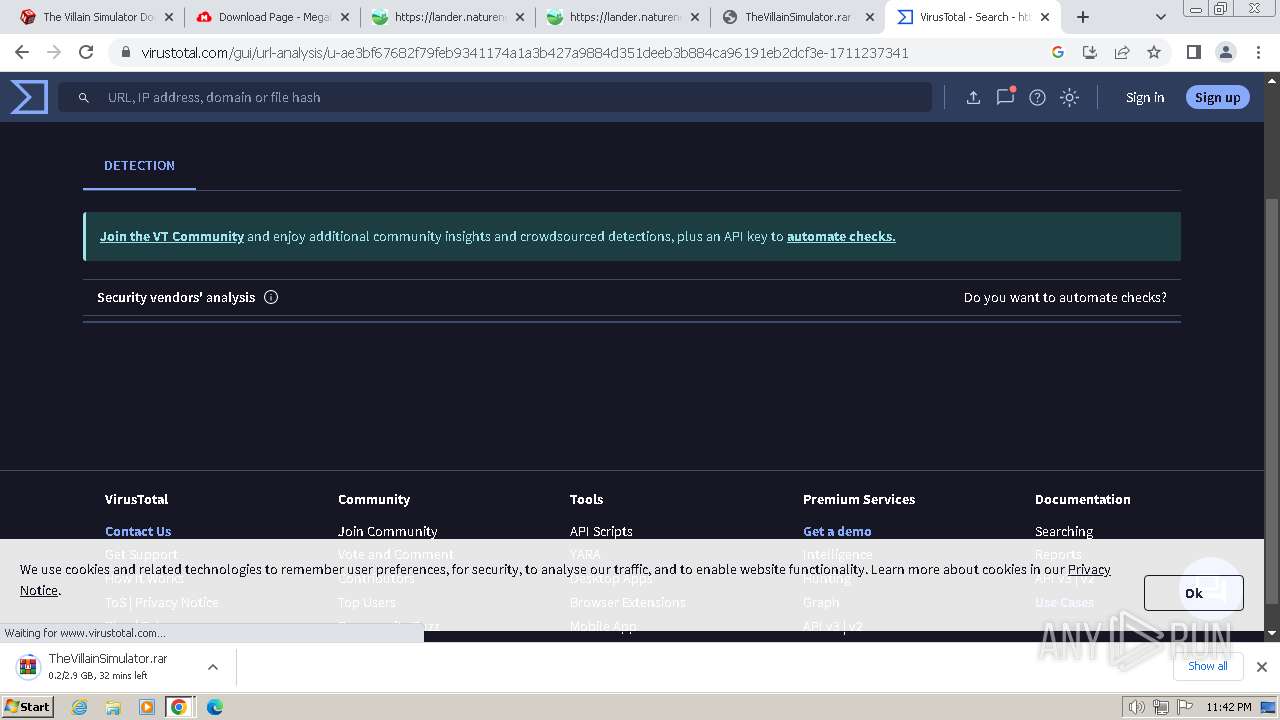The width and height of the screenshot is (1280, 720).
Task: Bookmark this page with the star icon
Action: (x=1154, y=52)
